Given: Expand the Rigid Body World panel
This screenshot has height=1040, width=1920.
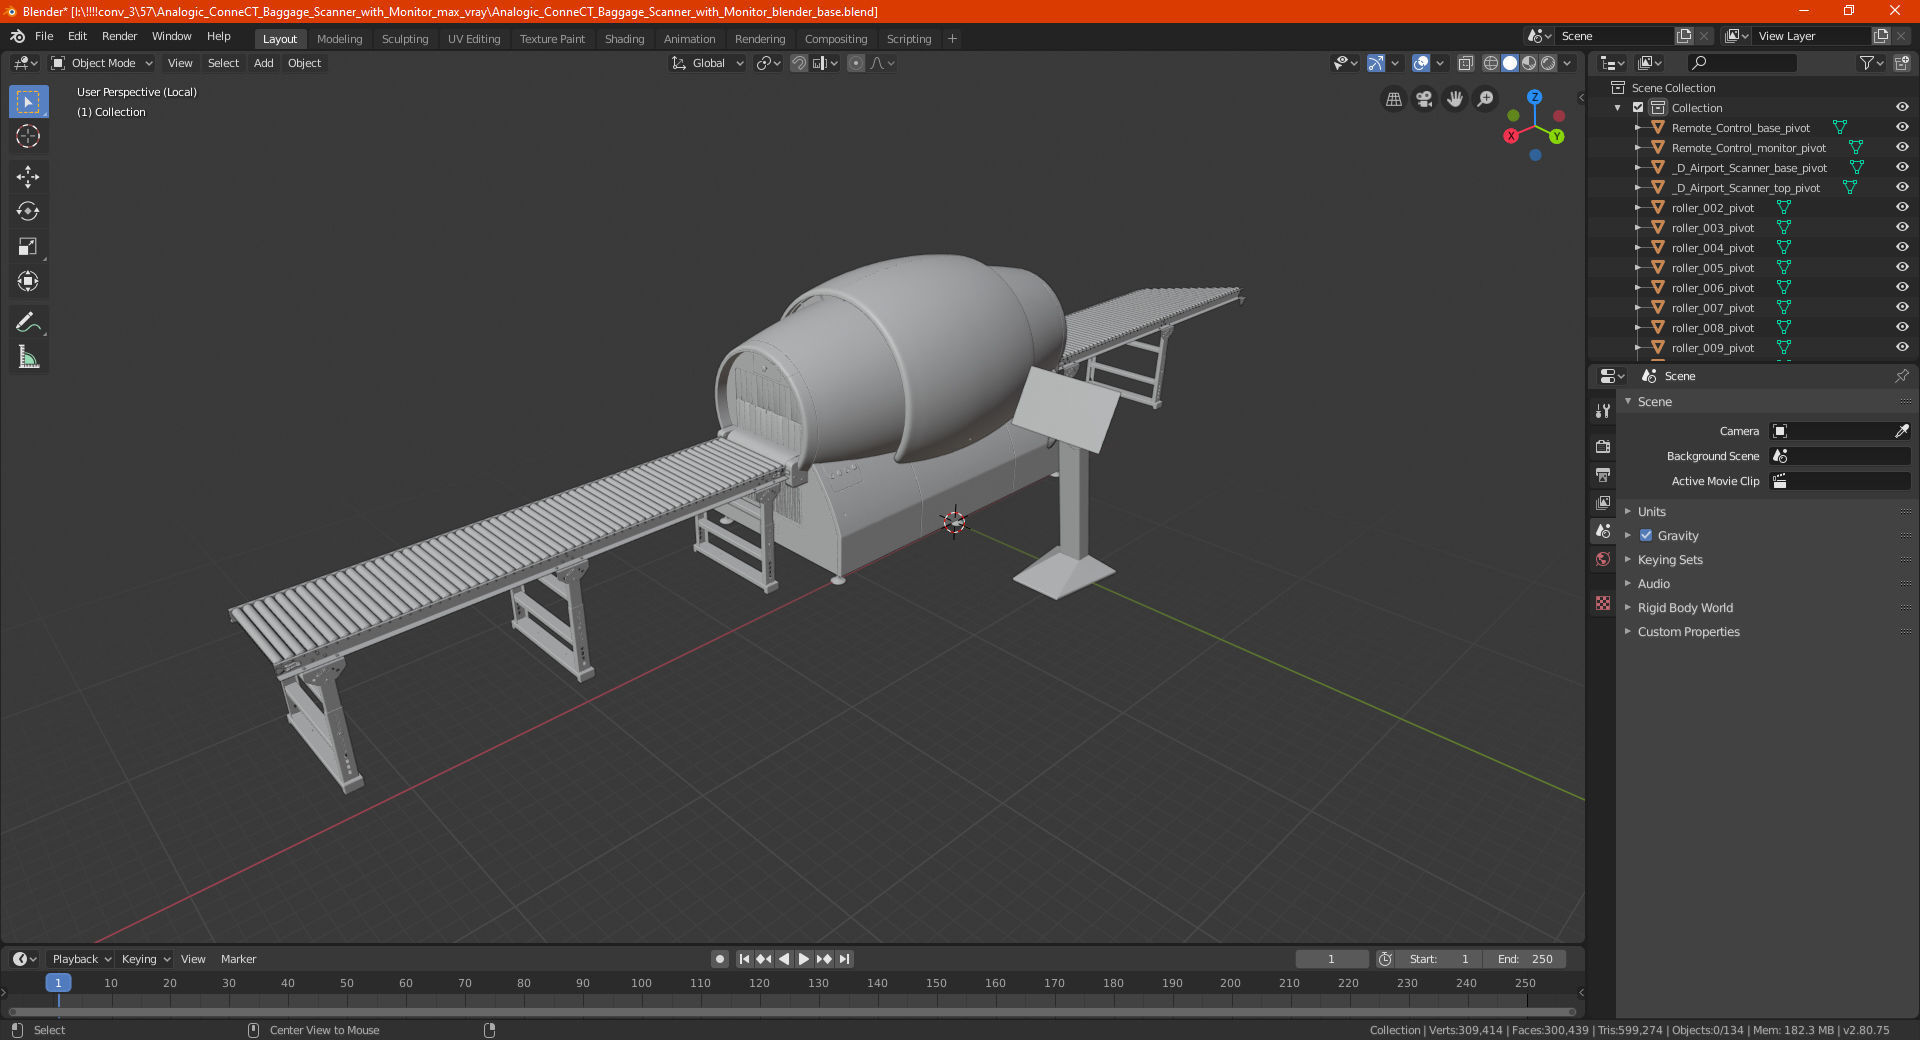Looking at the screenshot, I should tap(1685, 608).
